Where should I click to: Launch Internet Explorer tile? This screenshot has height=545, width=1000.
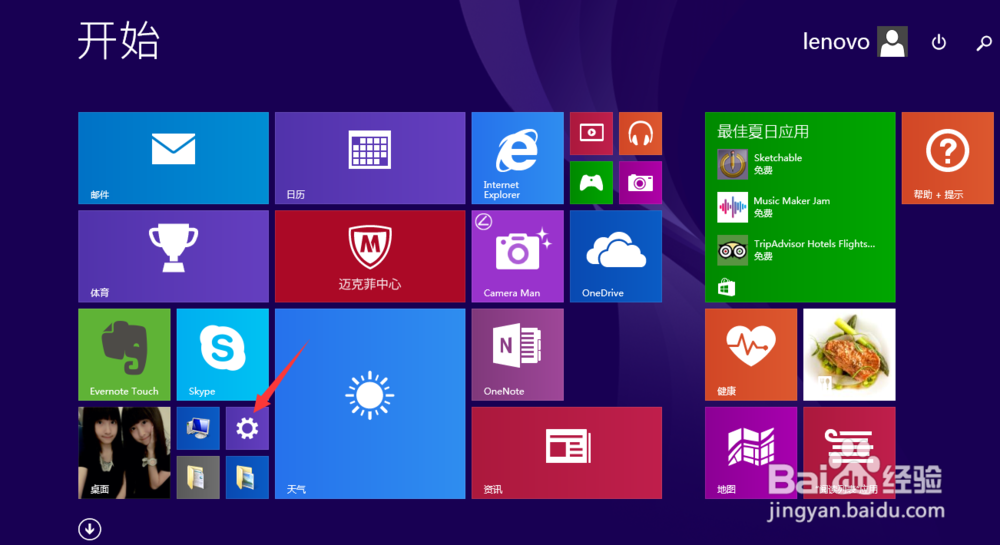[517, 158]
